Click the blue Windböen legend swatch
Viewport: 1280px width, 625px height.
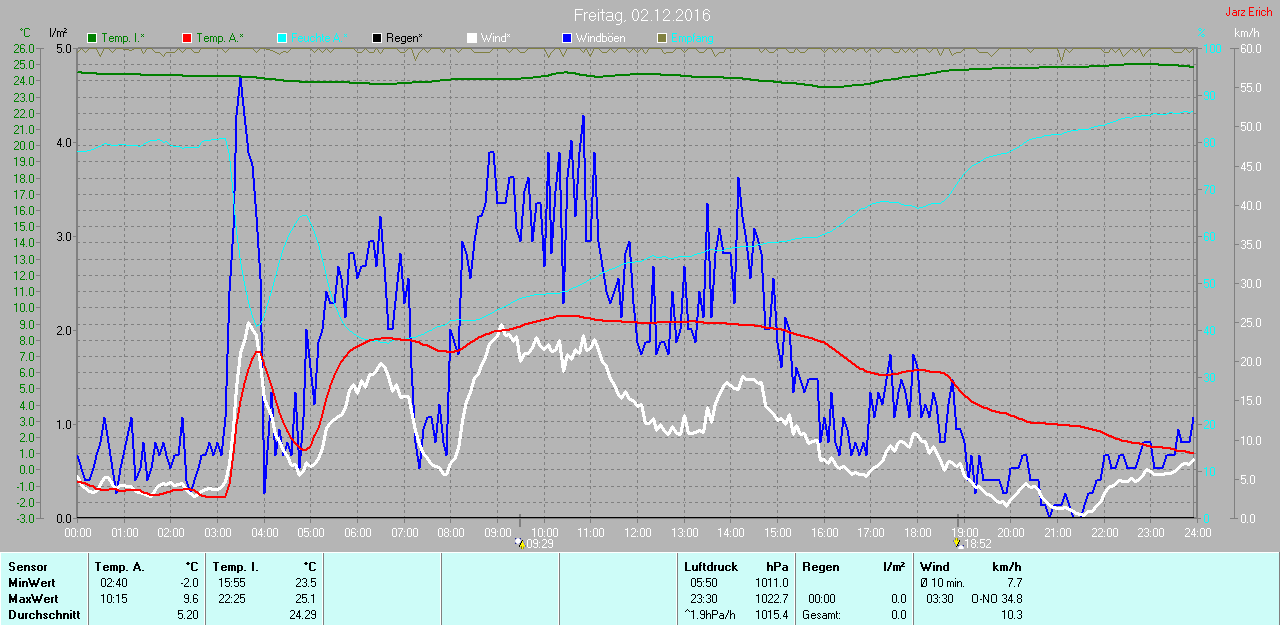click(566, 38)
